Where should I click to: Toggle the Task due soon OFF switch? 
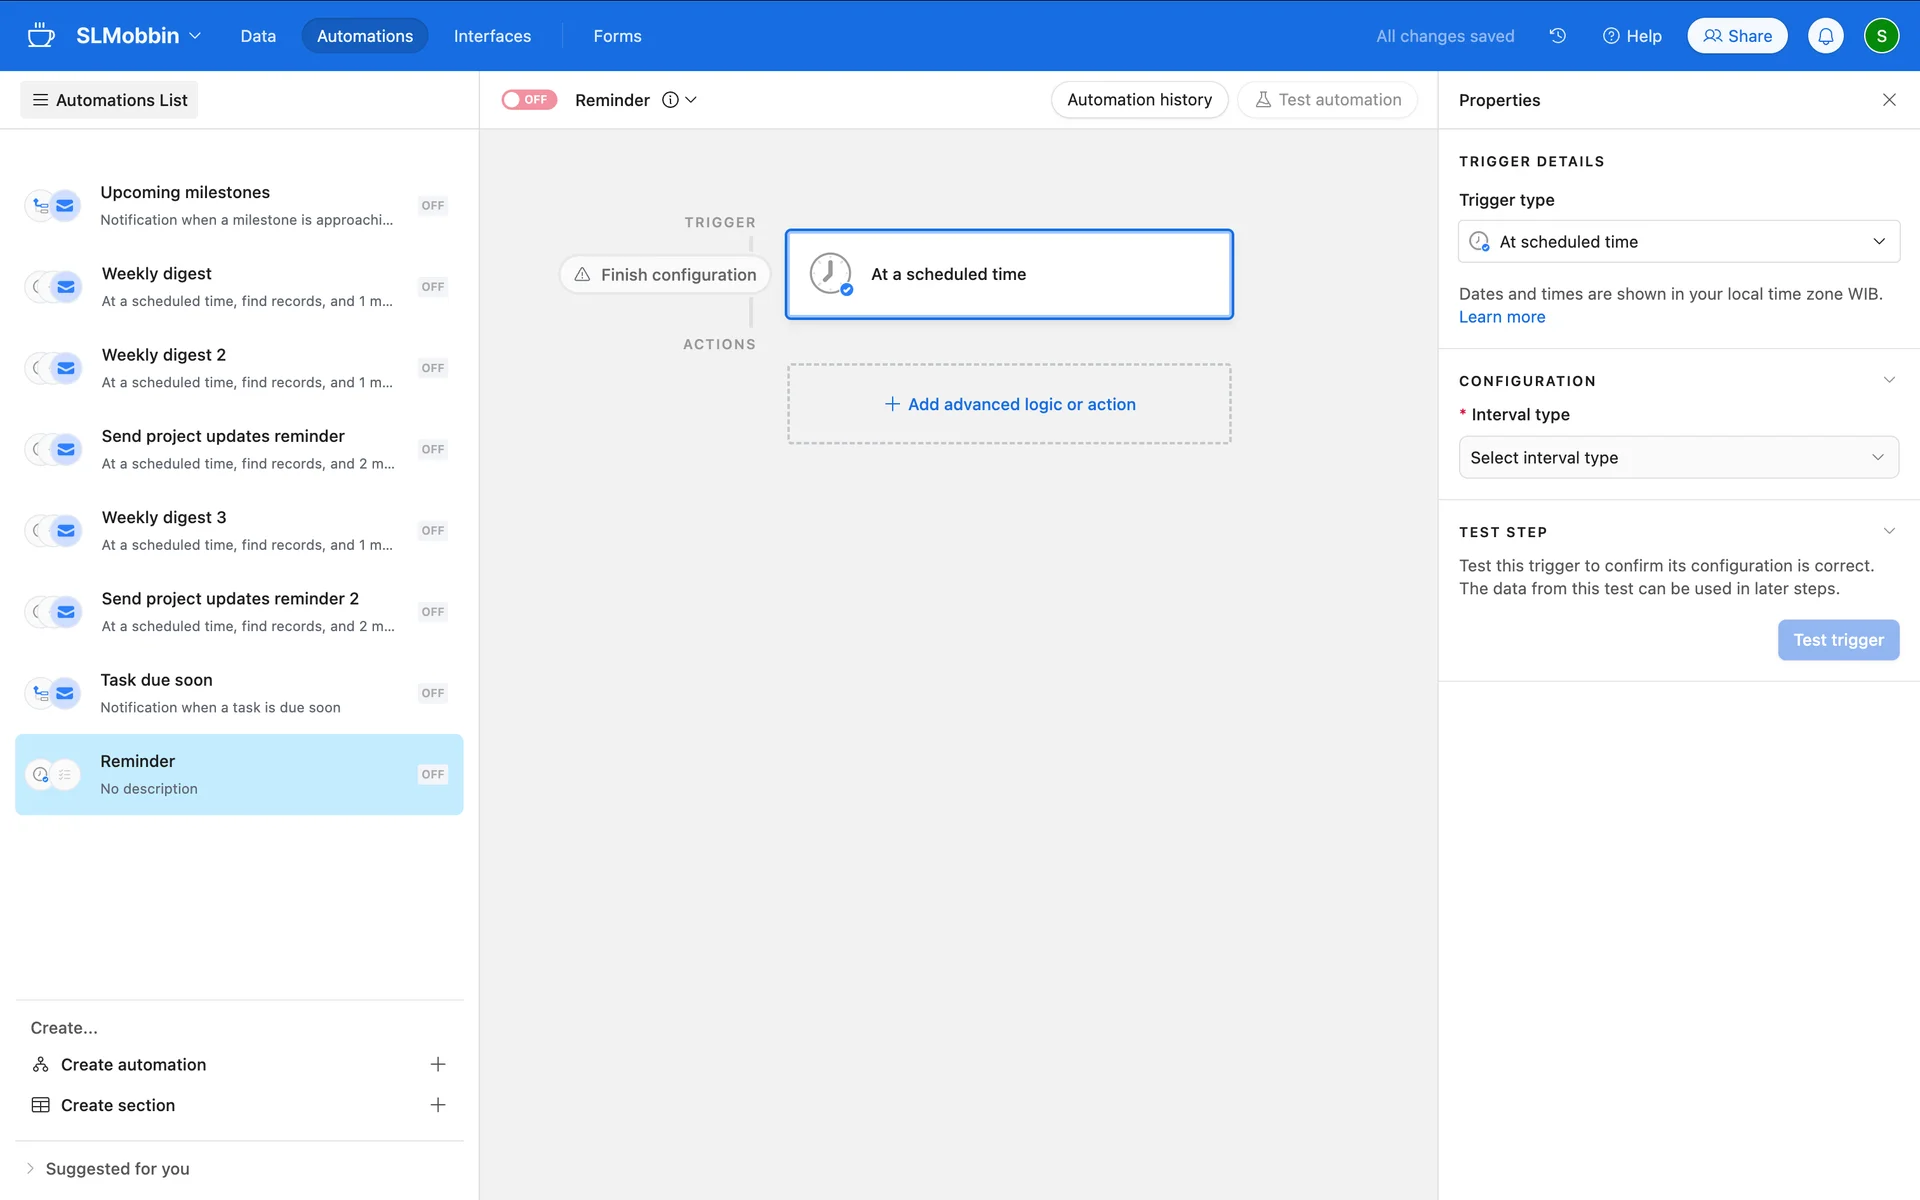pos(432,693)
